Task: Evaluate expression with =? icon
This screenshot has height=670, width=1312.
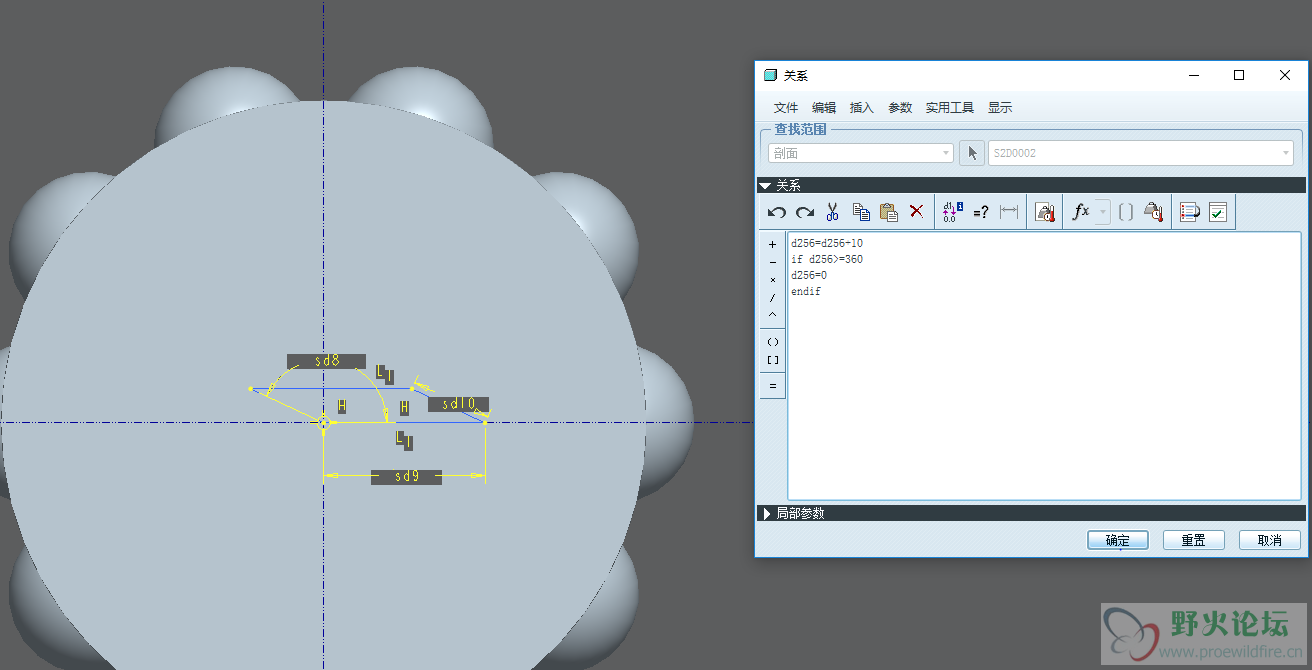Action: click(981, 212)
